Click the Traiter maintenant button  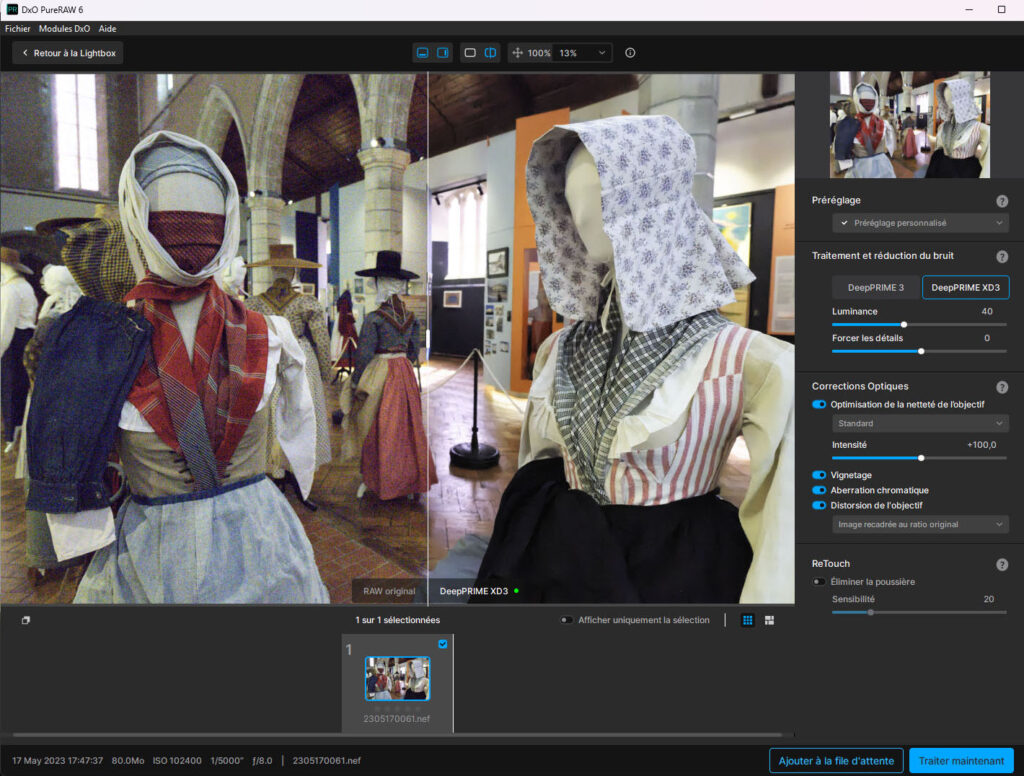tap(960, 761)
